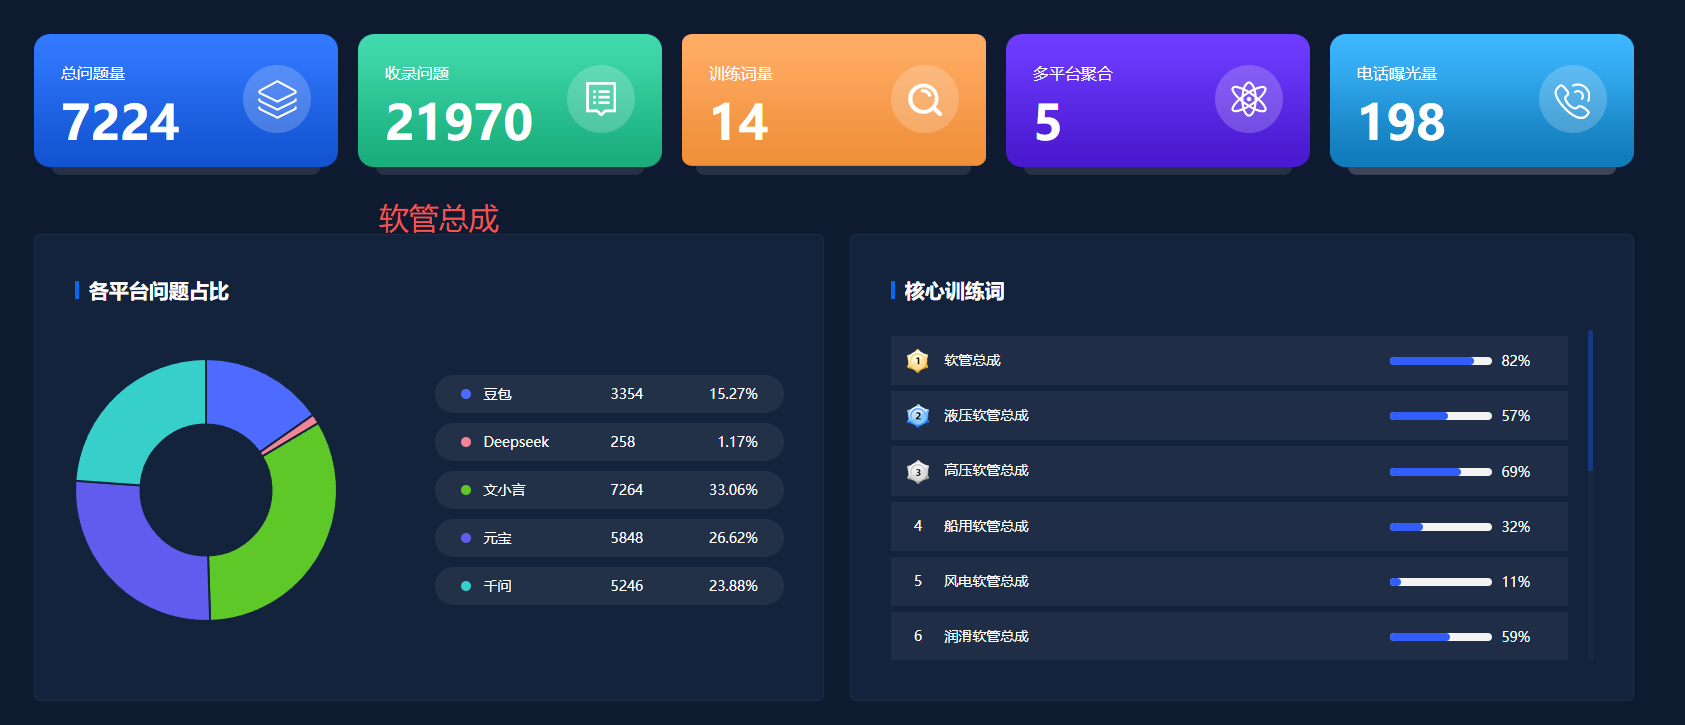Select the 豆包 legend row
1685x725 pixels.
(x=609, y=394)
